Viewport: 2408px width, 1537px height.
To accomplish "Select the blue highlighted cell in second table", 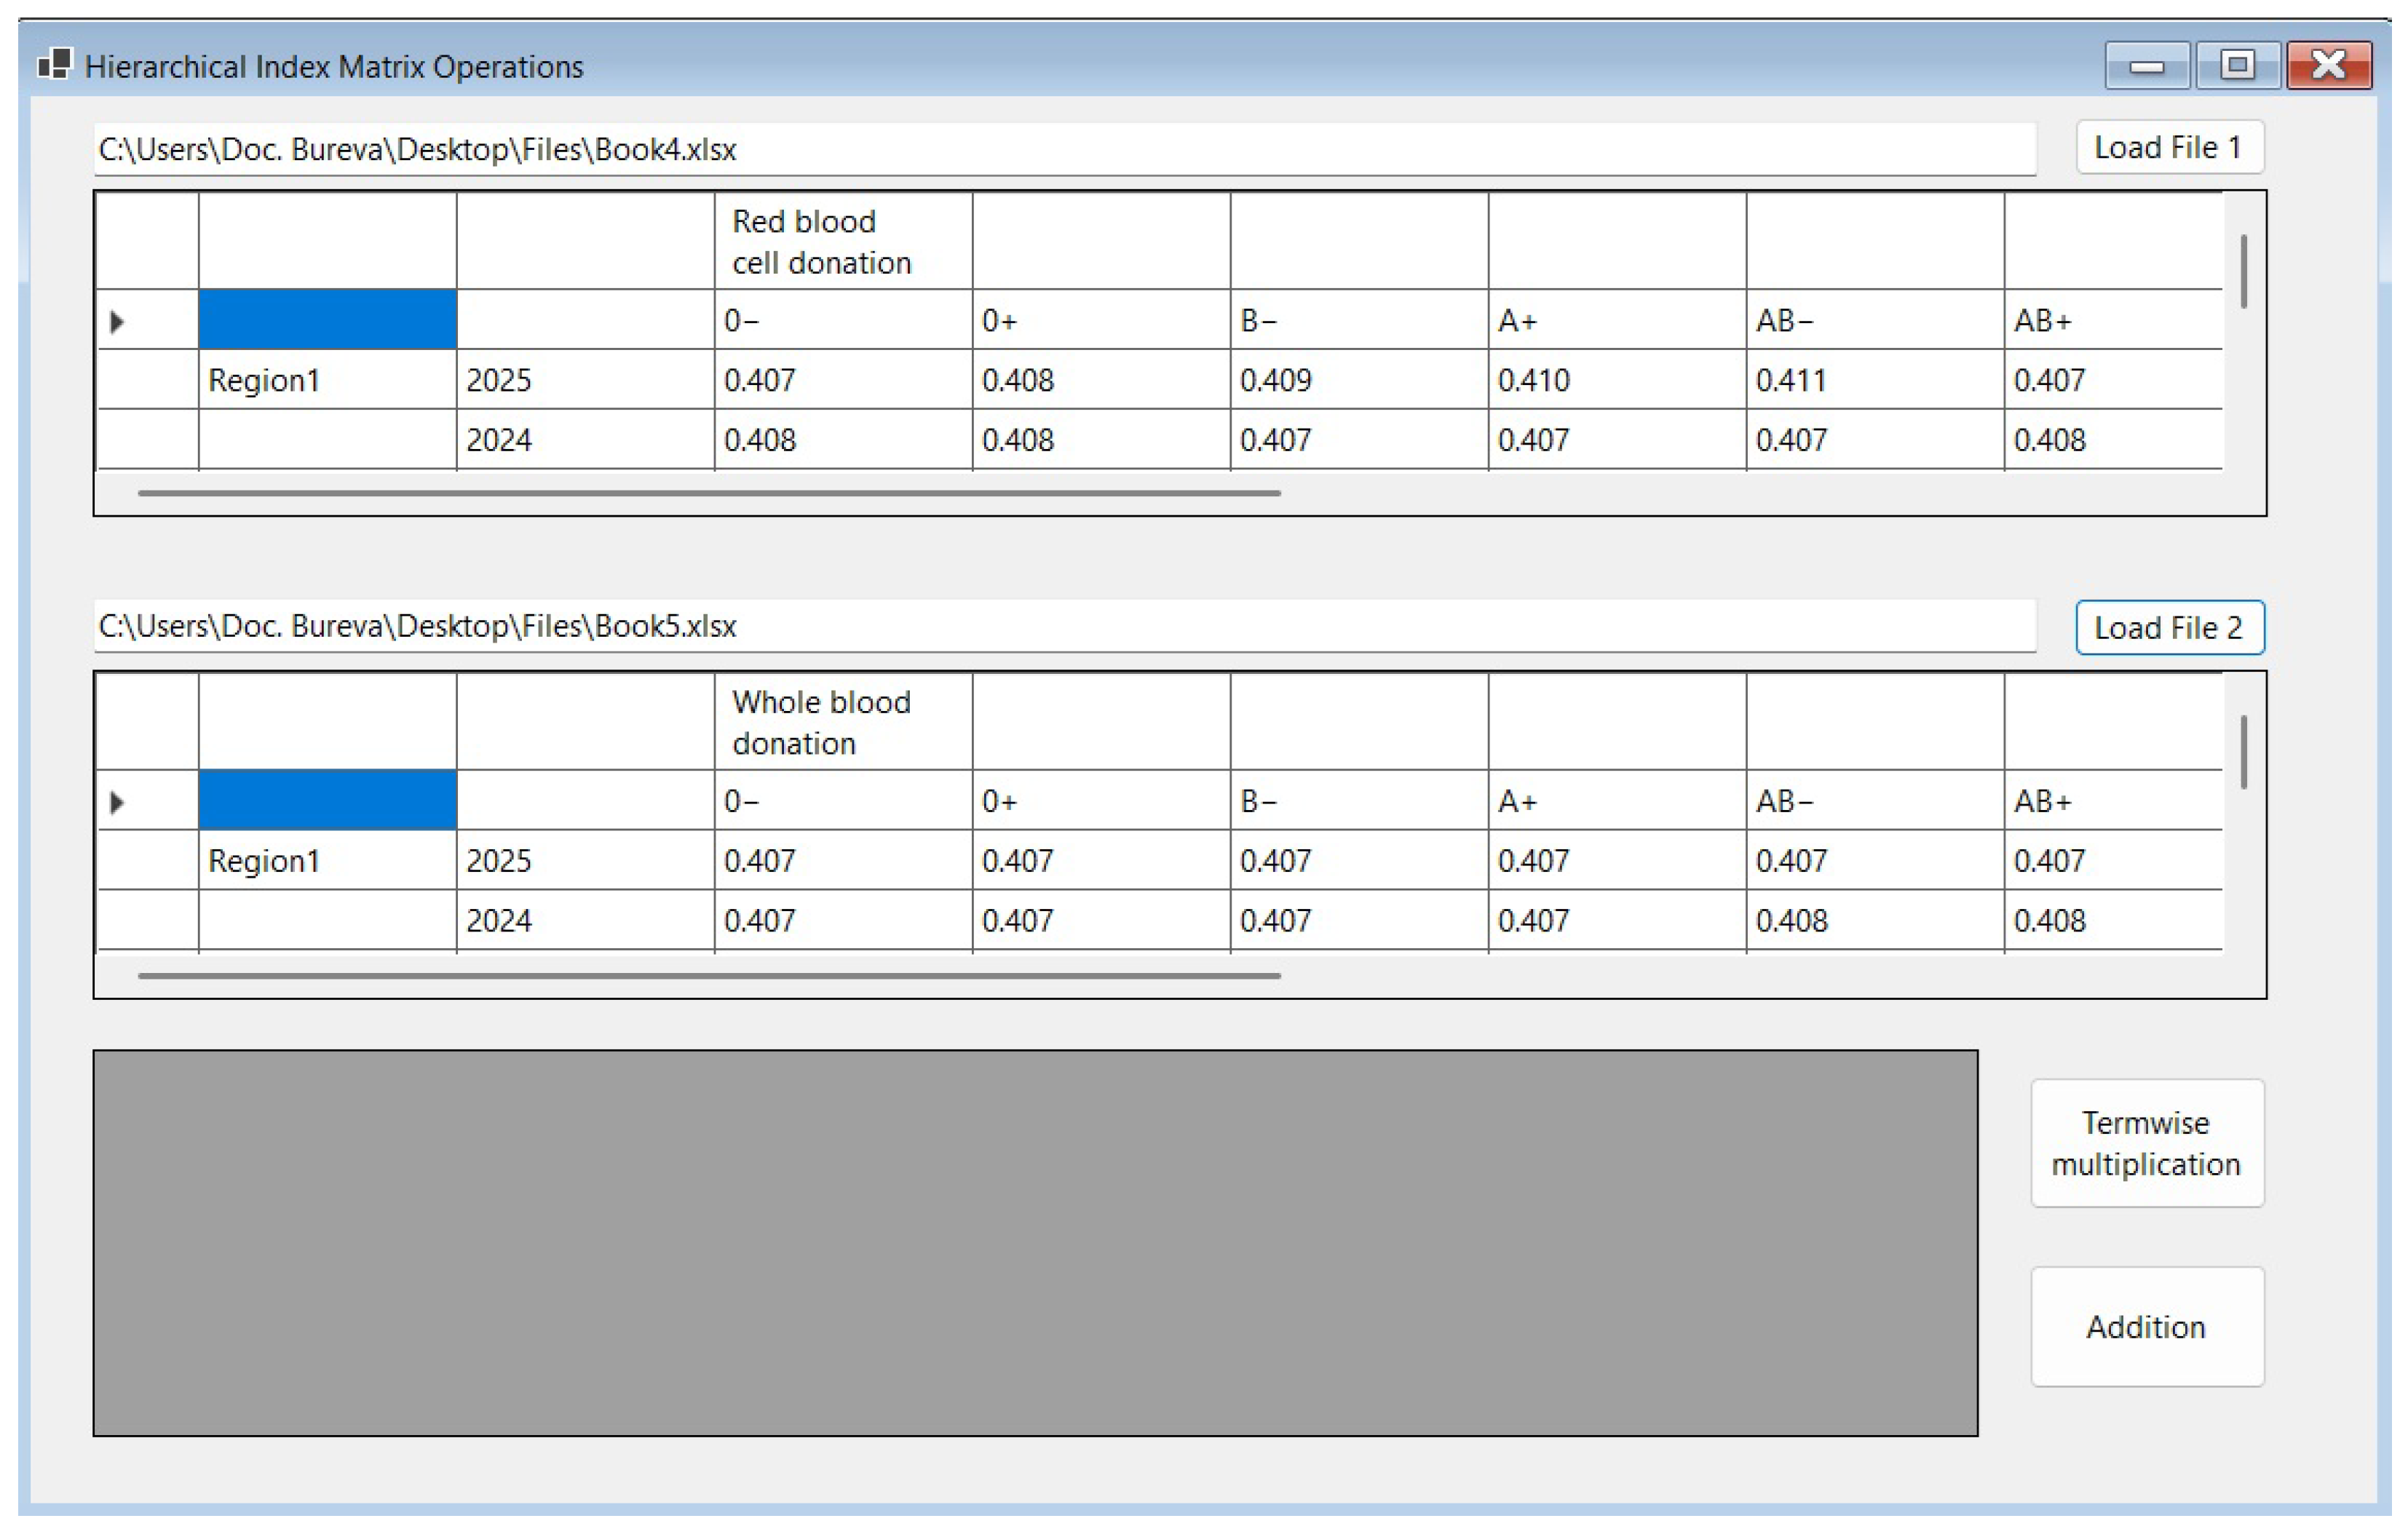I will tap(327, 801).
